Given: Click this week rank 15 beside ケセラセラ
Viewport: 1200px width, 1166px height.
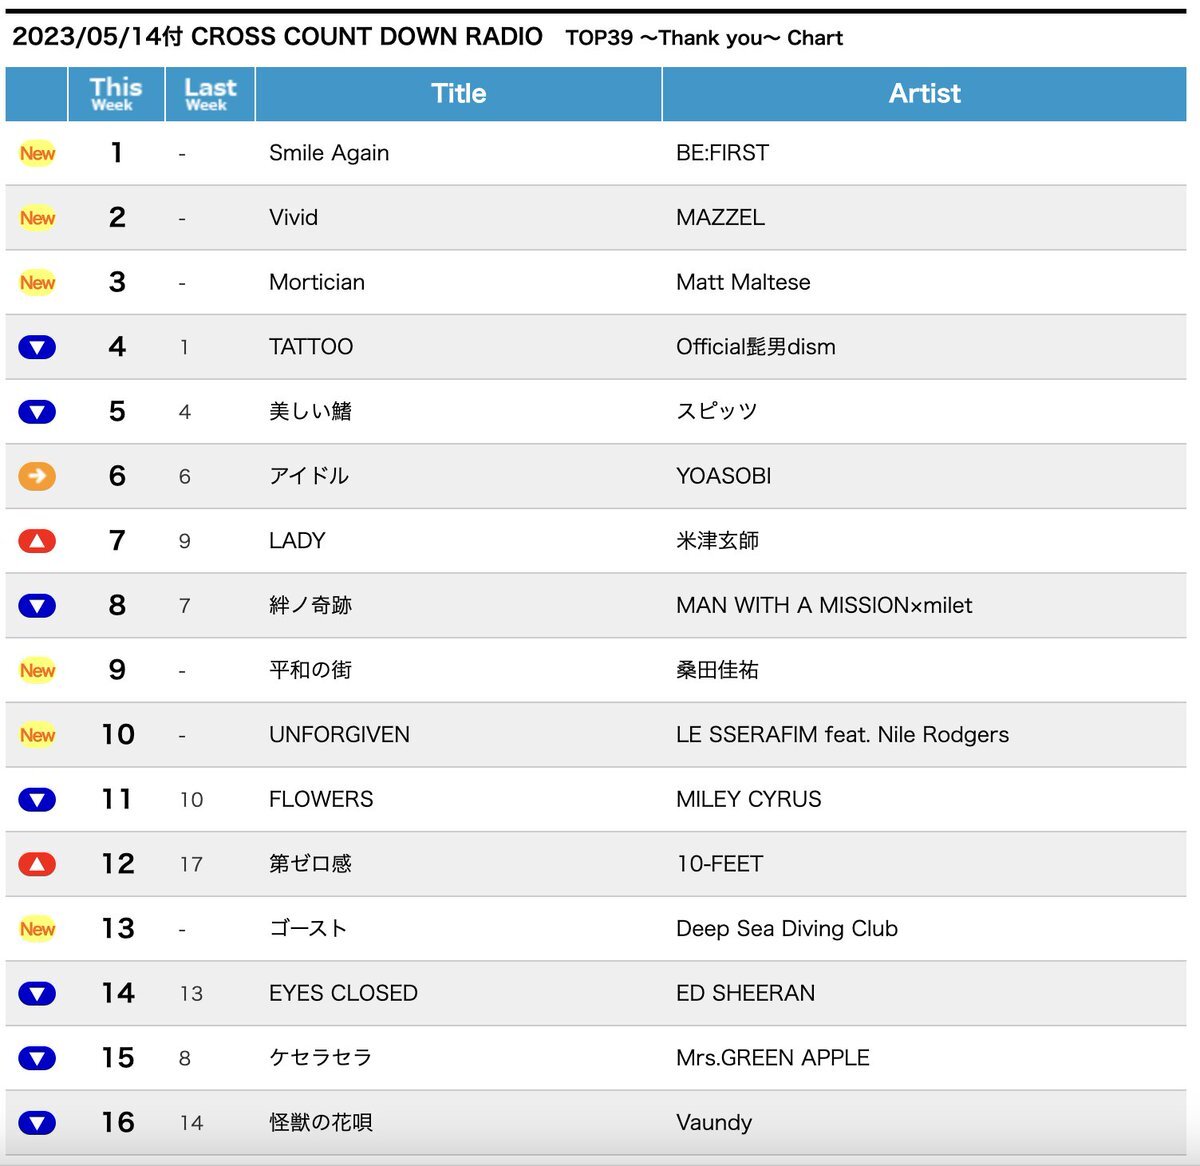Looking at the screenshot, I should [x=118, y=1058].
